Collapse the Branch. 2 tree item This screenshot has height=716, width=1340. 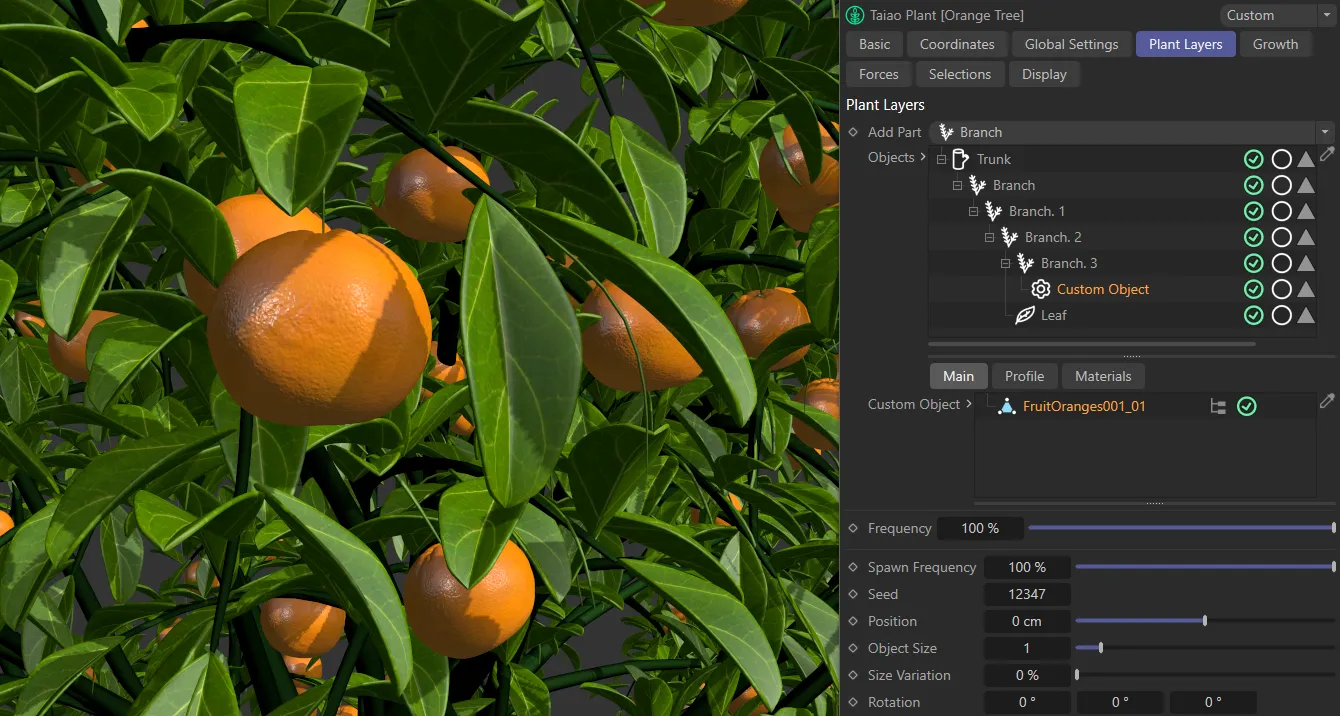click(989, 237)
